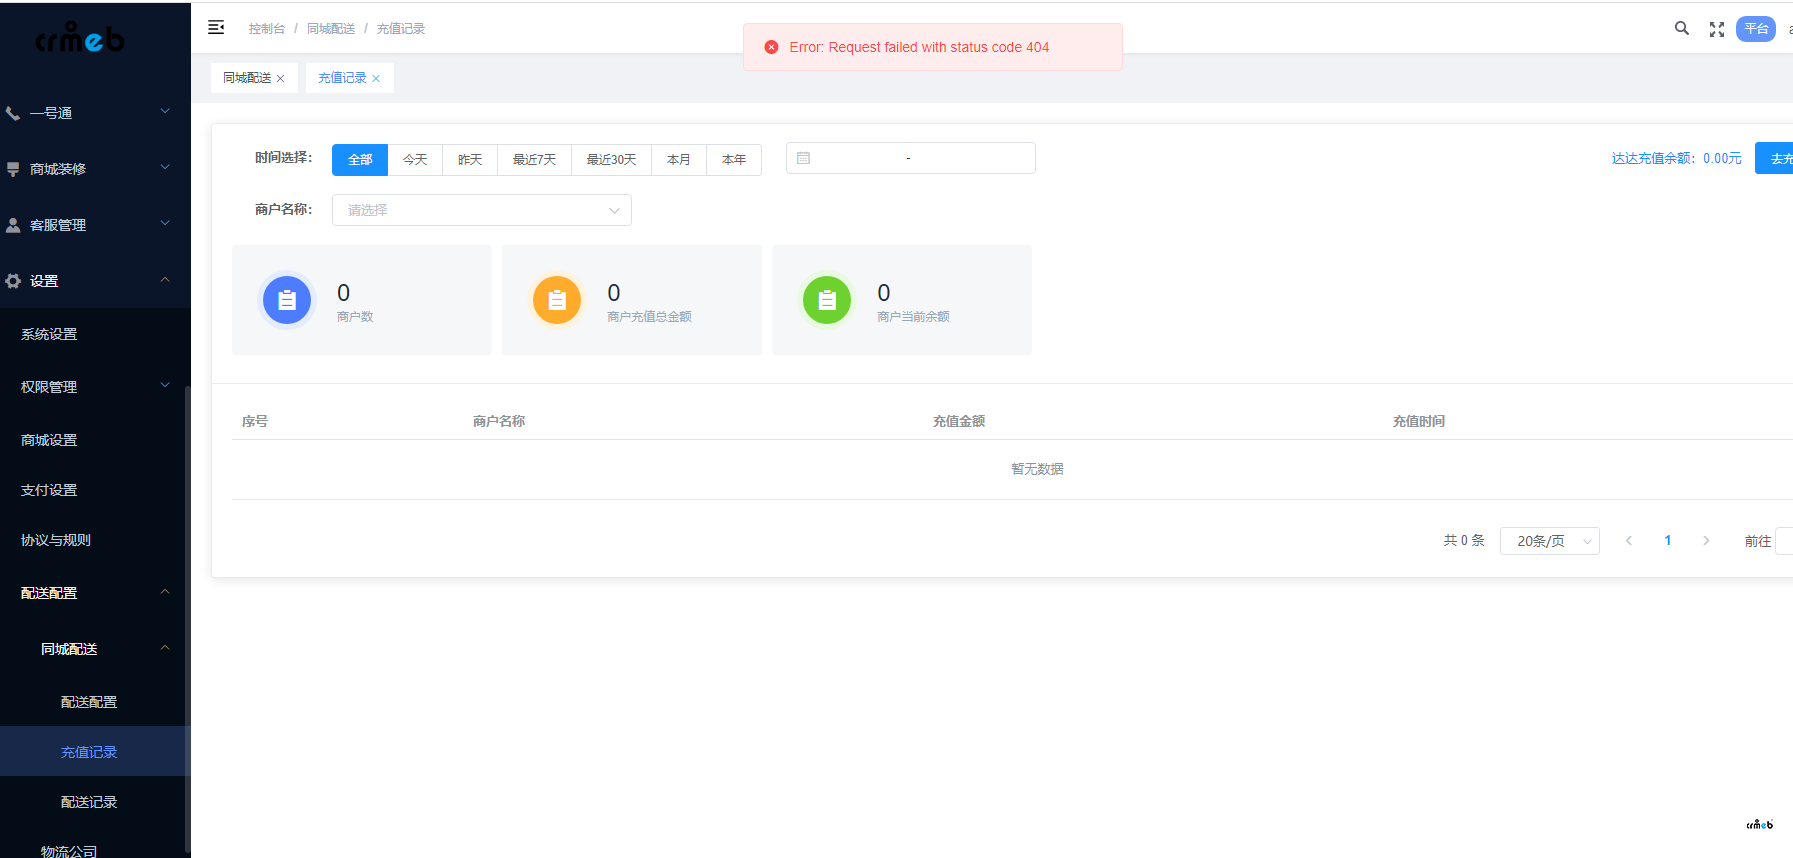Click the 控制台 breadcrumb link
1793x858 pixels.
[267, 29]
